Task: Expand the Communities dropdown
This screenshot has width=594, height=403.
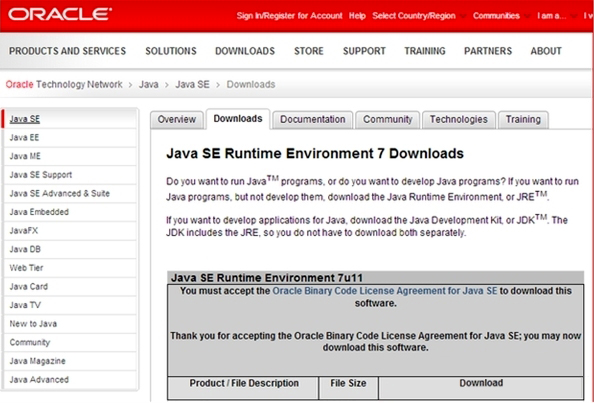Action: (x=501, y=16)
